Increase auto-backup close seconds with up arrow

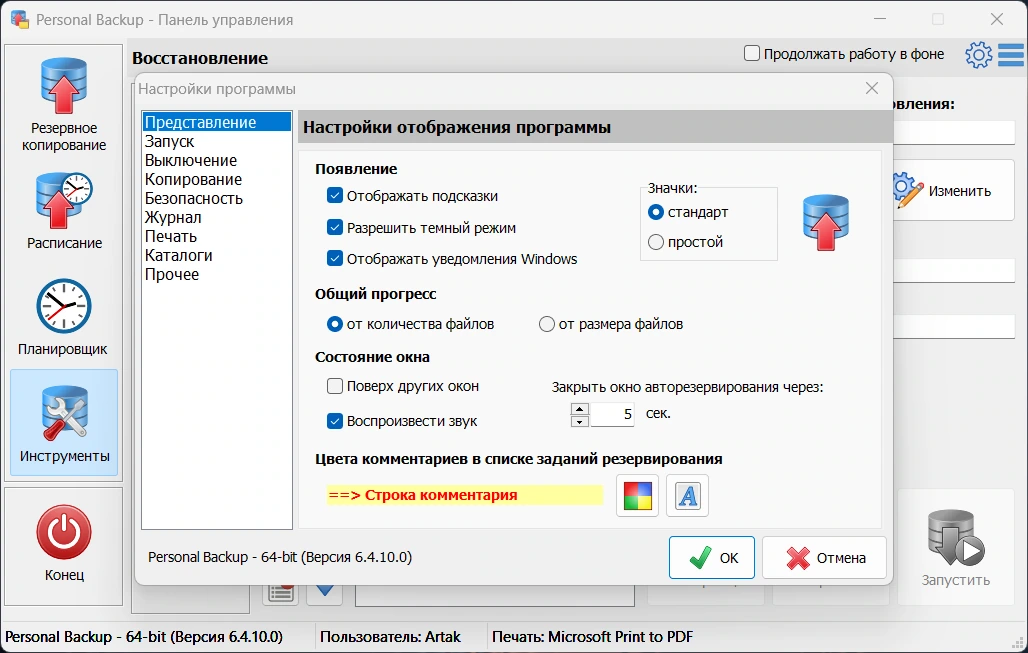point(580,409)
